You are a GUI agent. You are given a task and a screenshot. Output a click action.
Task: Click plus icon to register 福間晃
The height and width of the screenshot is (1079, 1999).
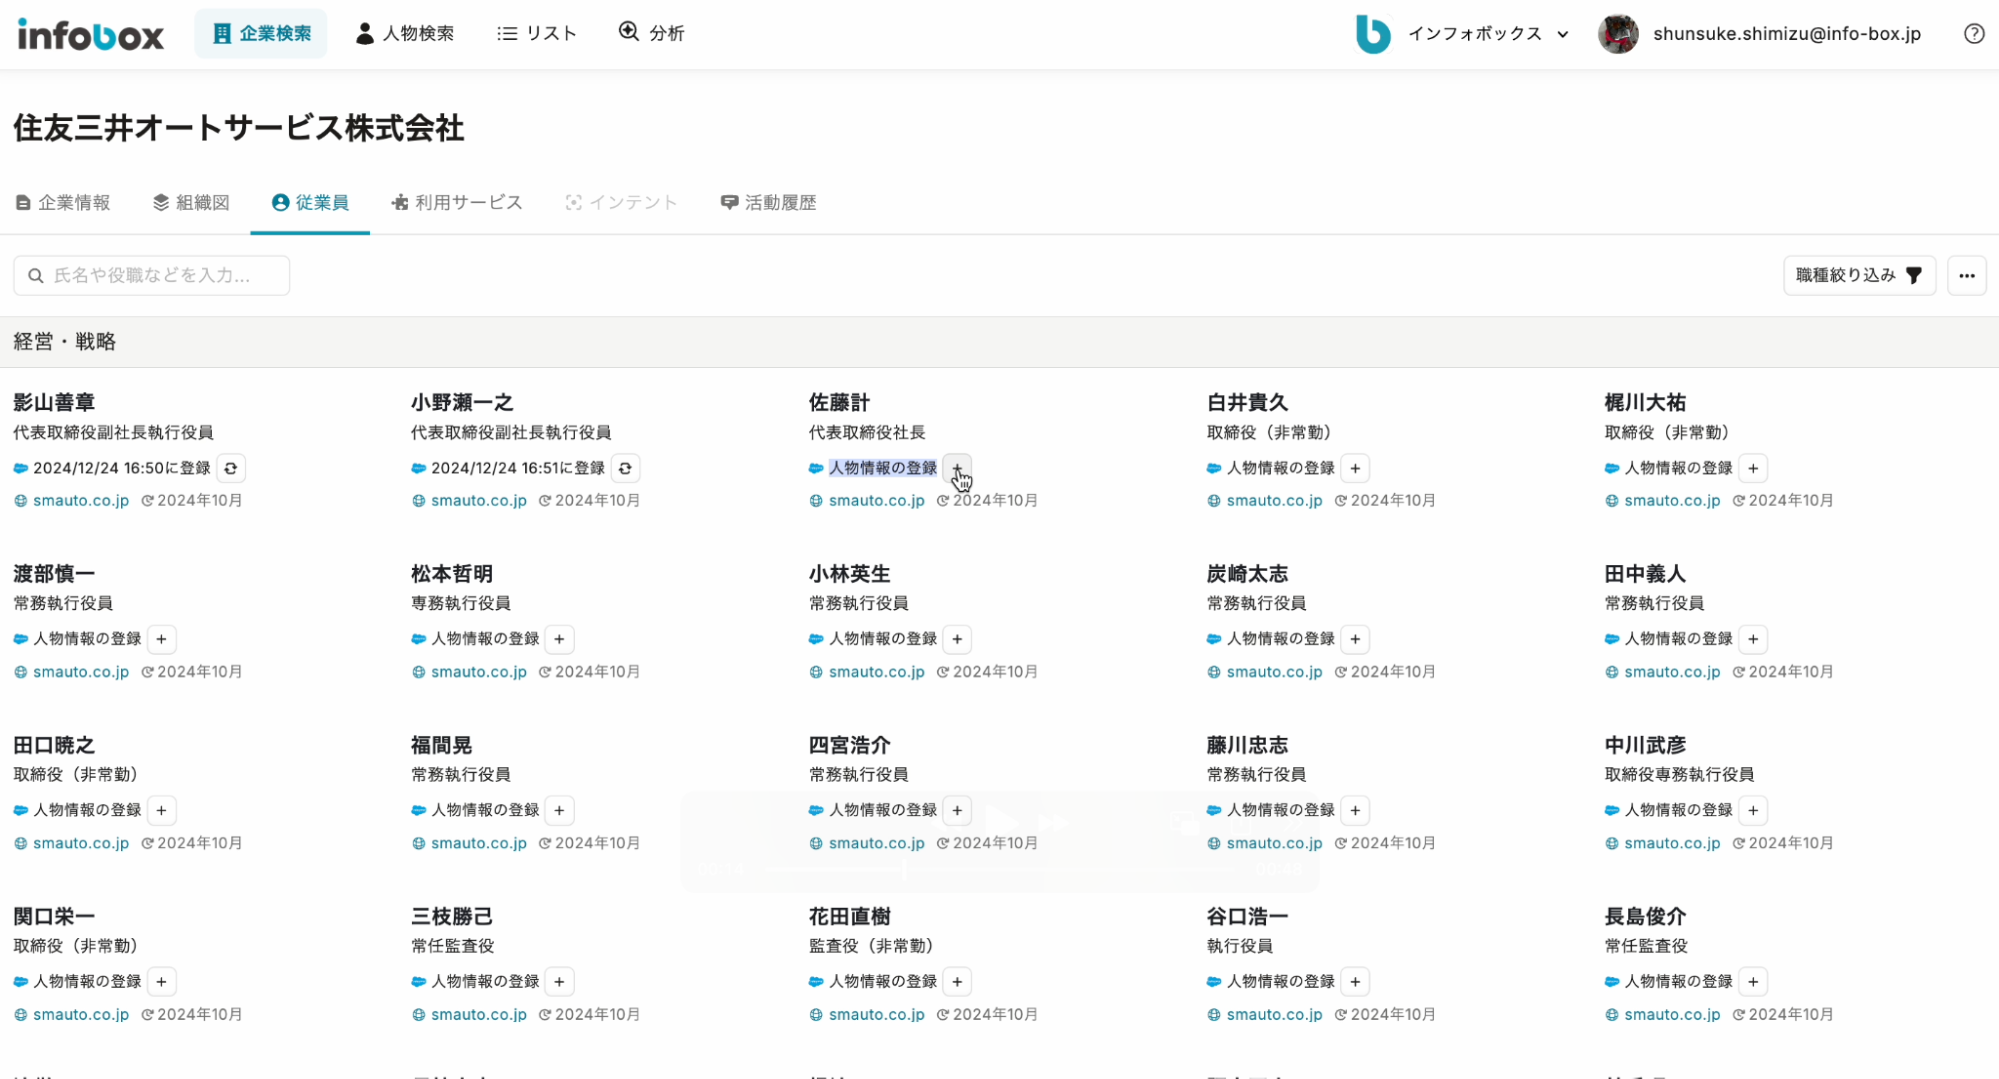559,810
